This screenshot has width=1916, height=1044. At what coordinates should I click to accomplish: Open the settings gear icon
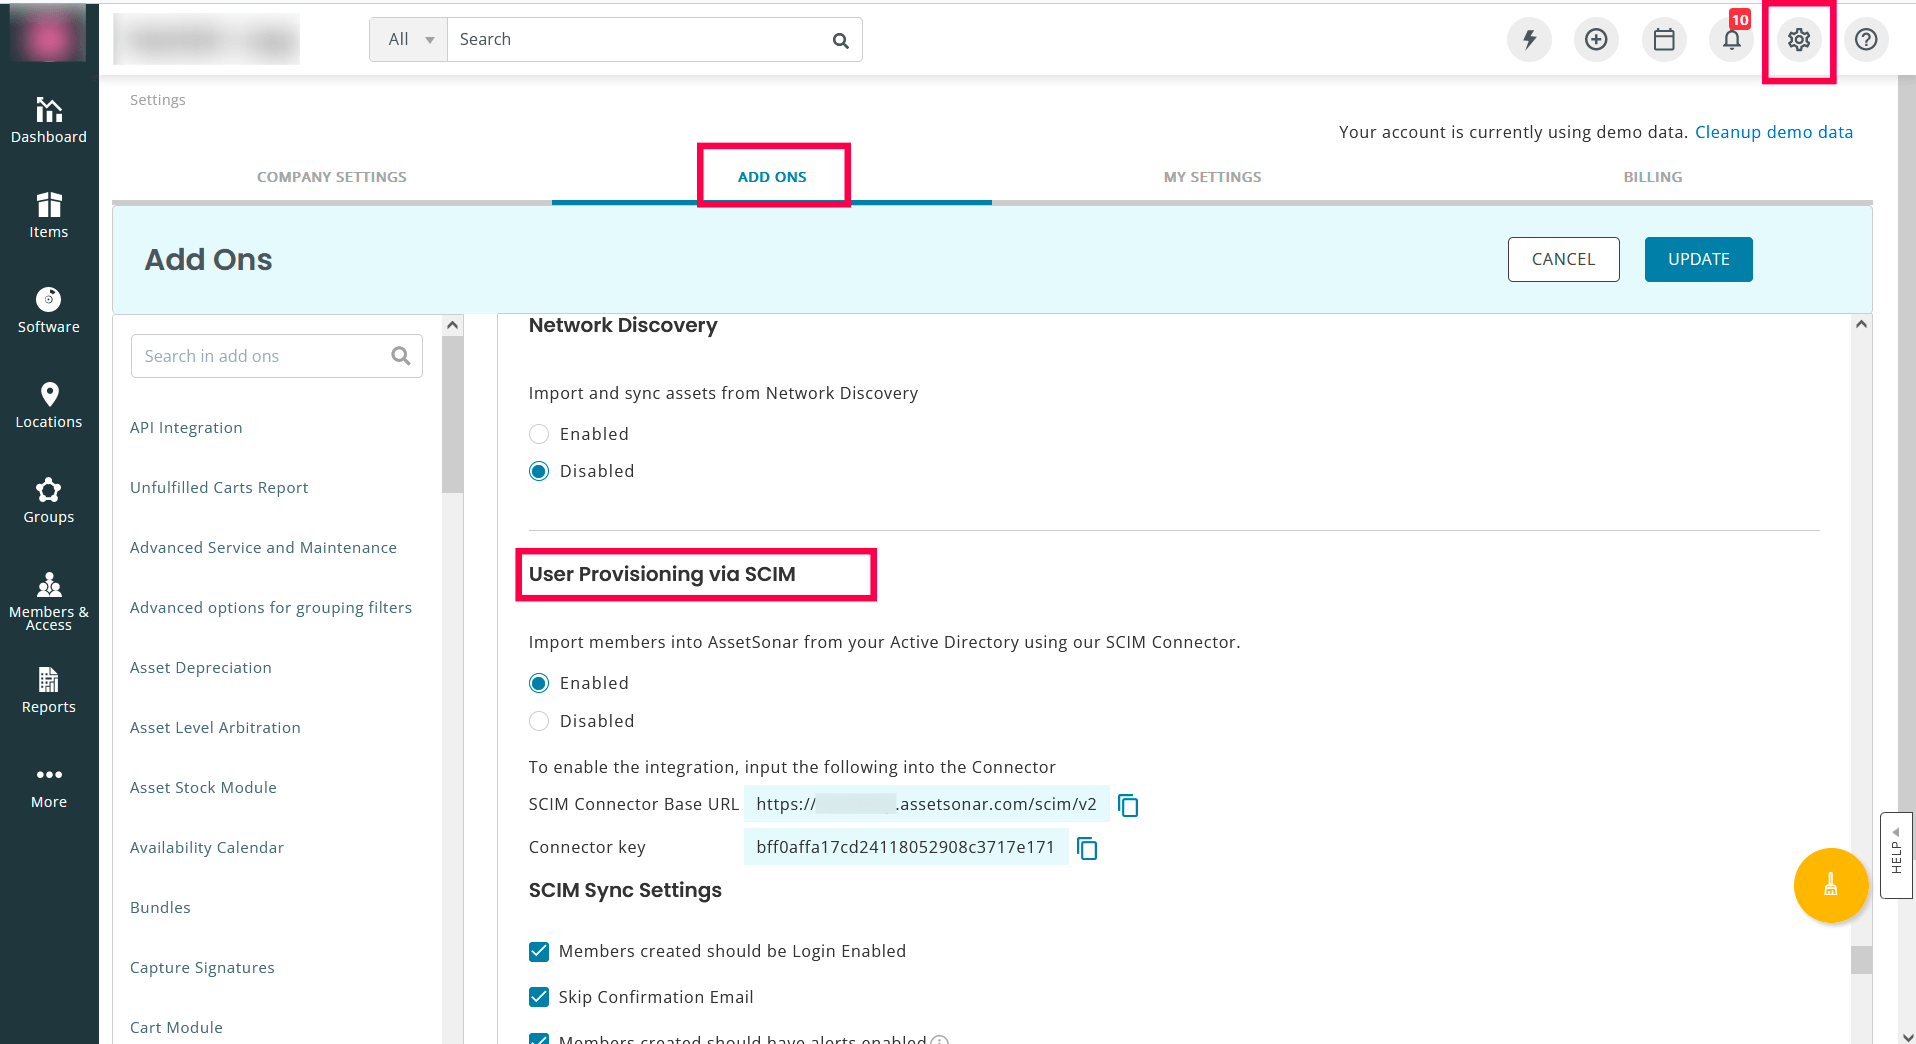(x=1798, y=40)
